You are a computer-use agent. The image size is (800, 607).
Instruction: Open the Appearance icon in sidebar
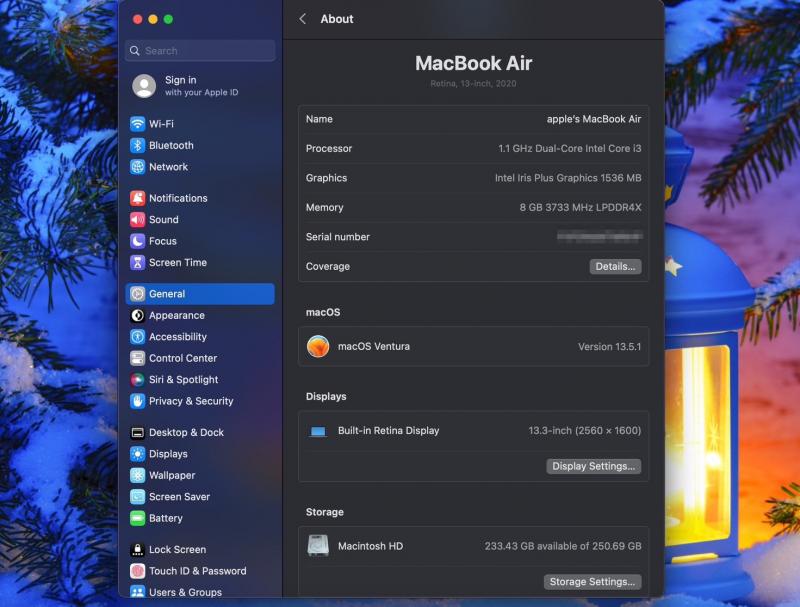point(137,315)
